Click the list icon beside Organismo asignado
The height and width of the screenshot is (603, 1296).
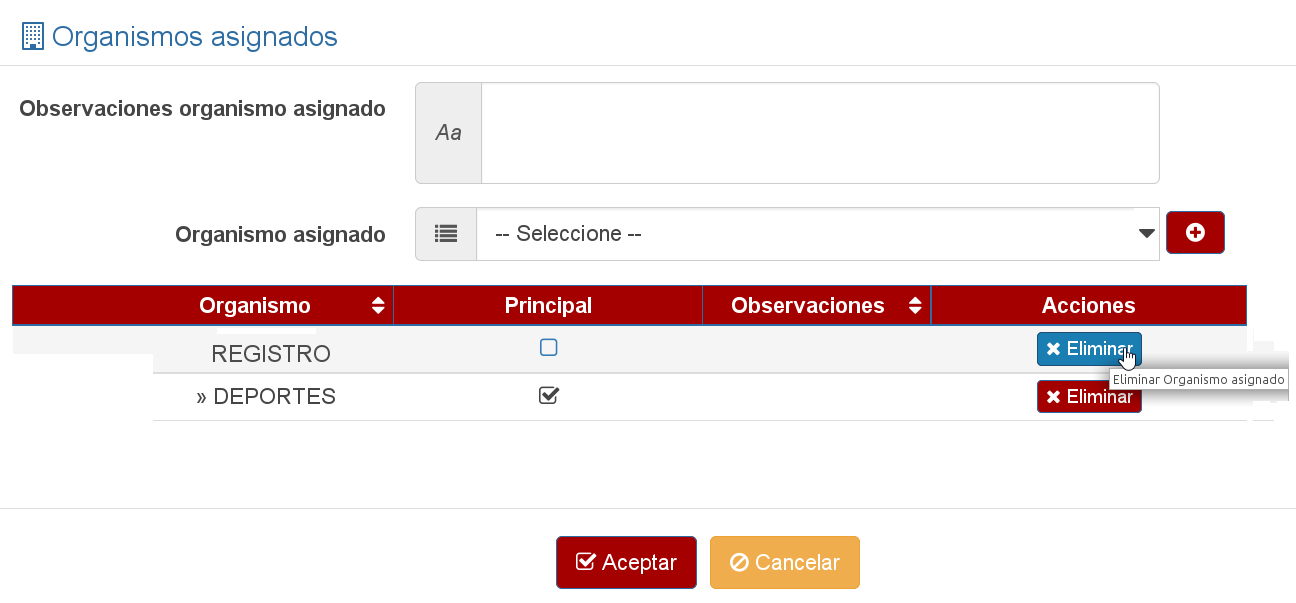[446, 234]
